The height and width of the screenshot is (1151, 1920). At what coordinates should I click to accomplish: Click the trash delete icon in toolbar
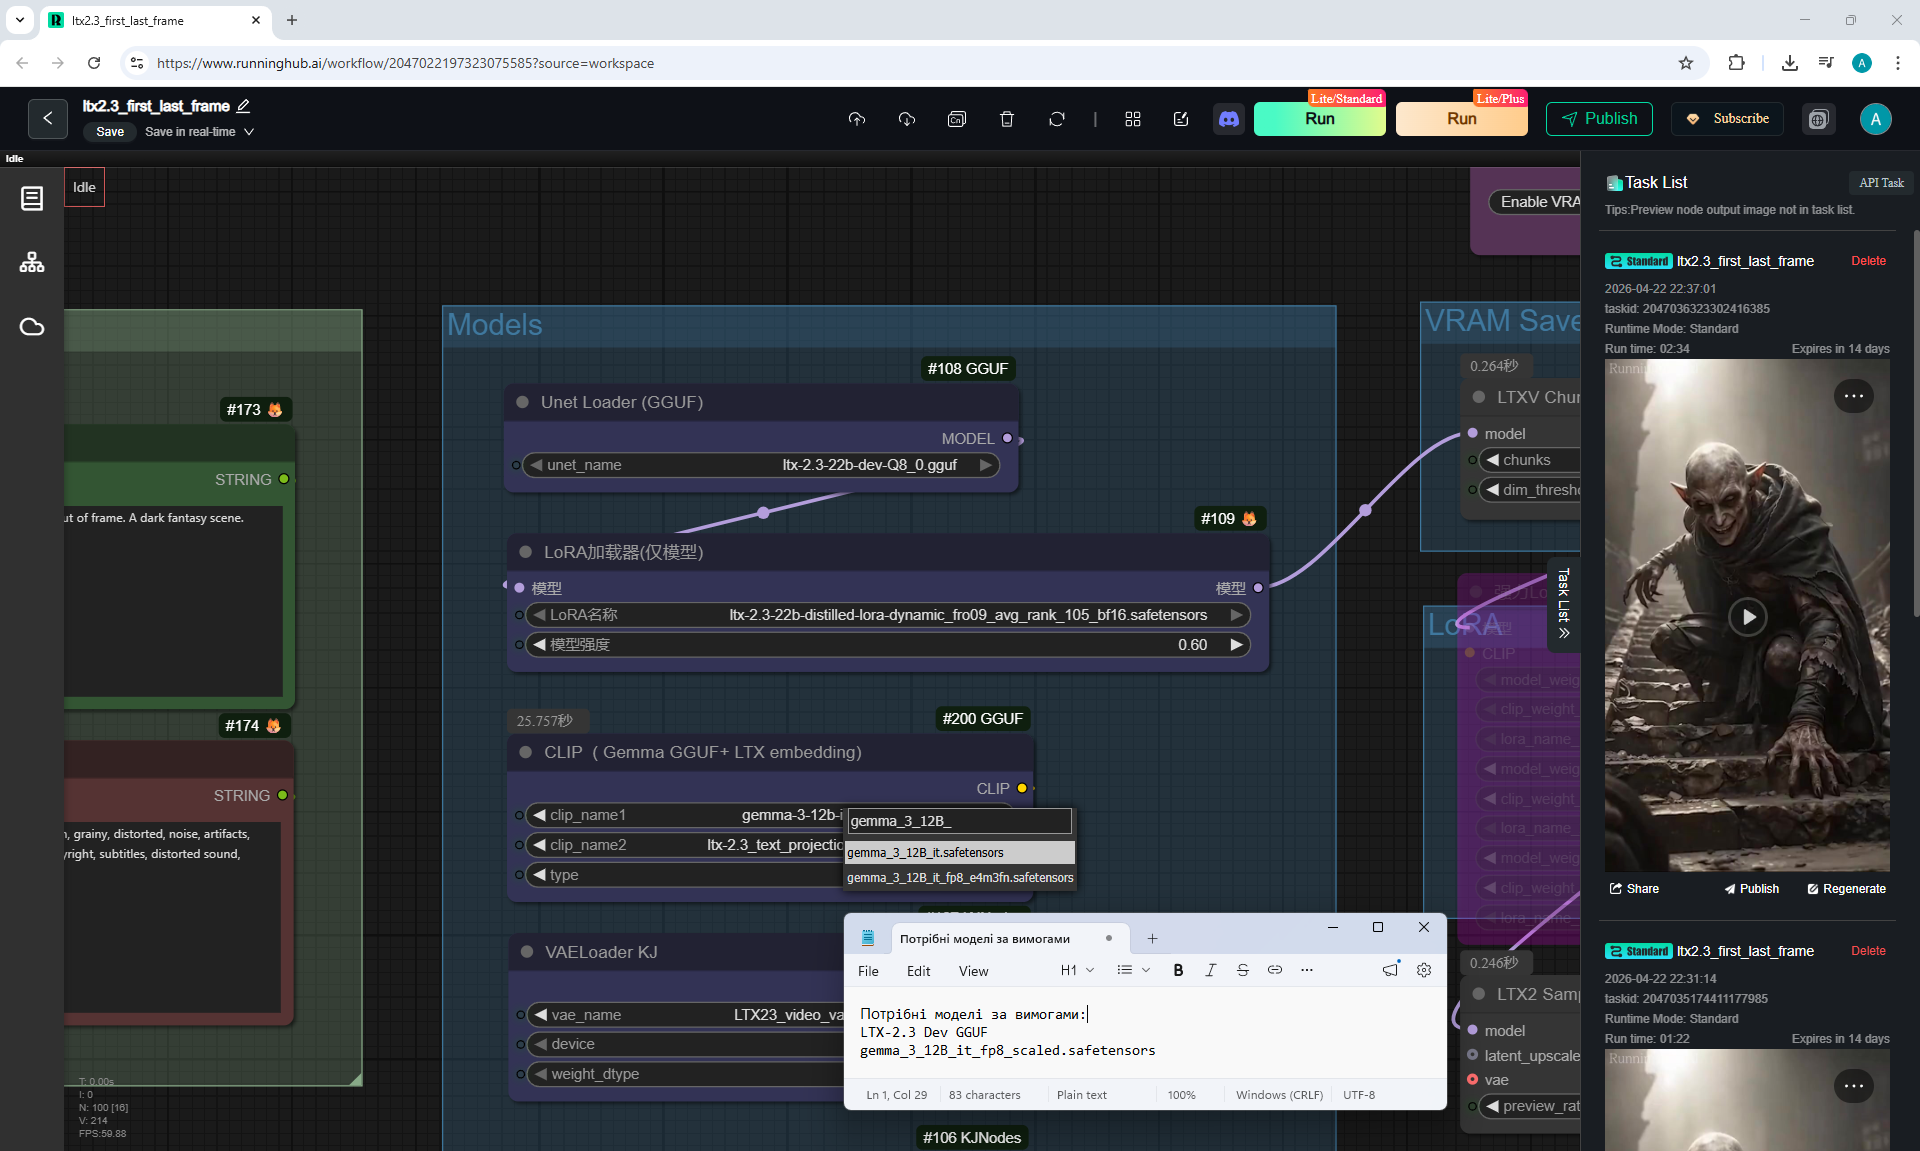click(1007, 119)
